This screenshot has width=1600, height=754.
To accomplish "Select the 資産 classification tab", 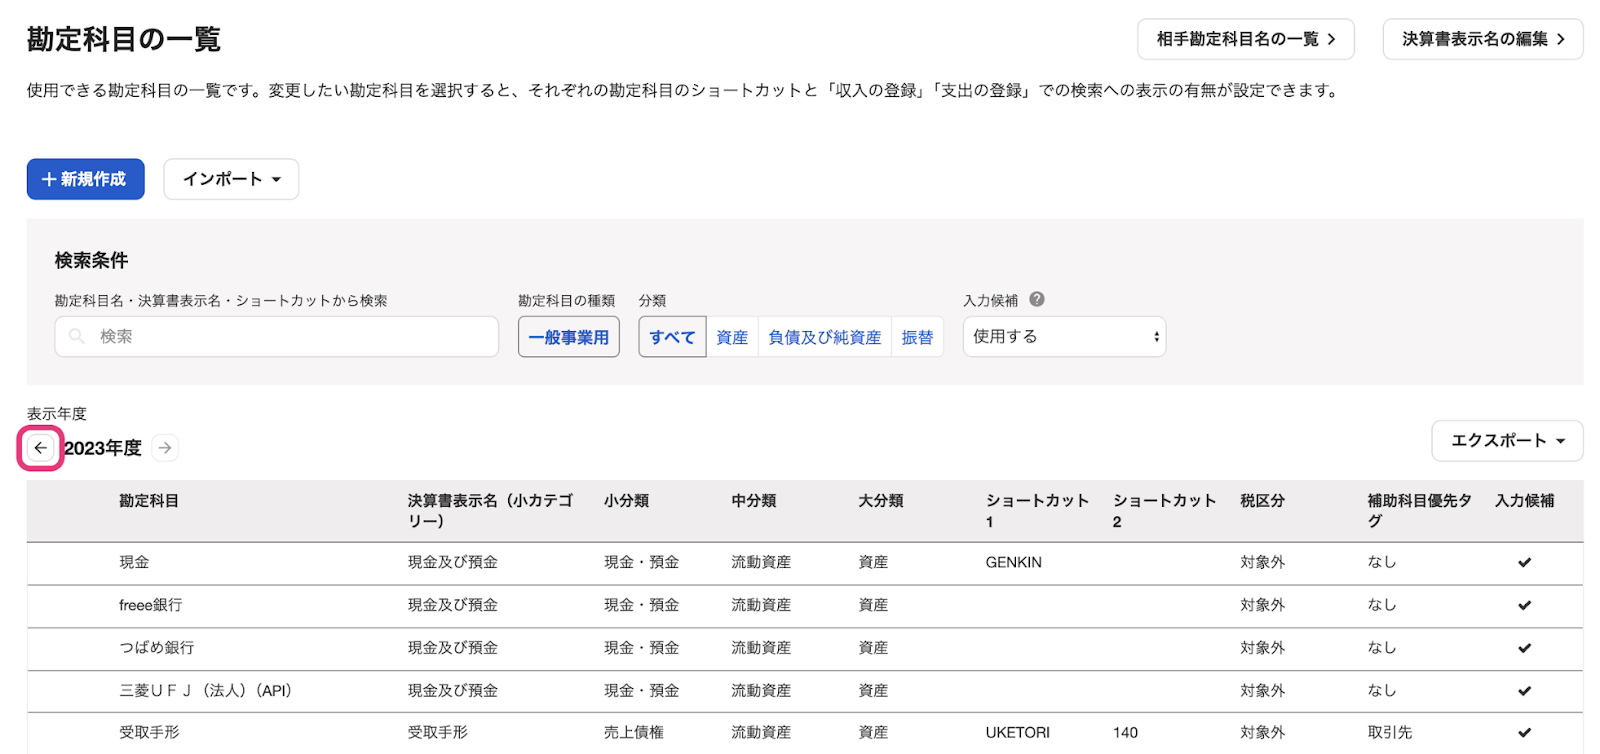I will coord(732,337).
